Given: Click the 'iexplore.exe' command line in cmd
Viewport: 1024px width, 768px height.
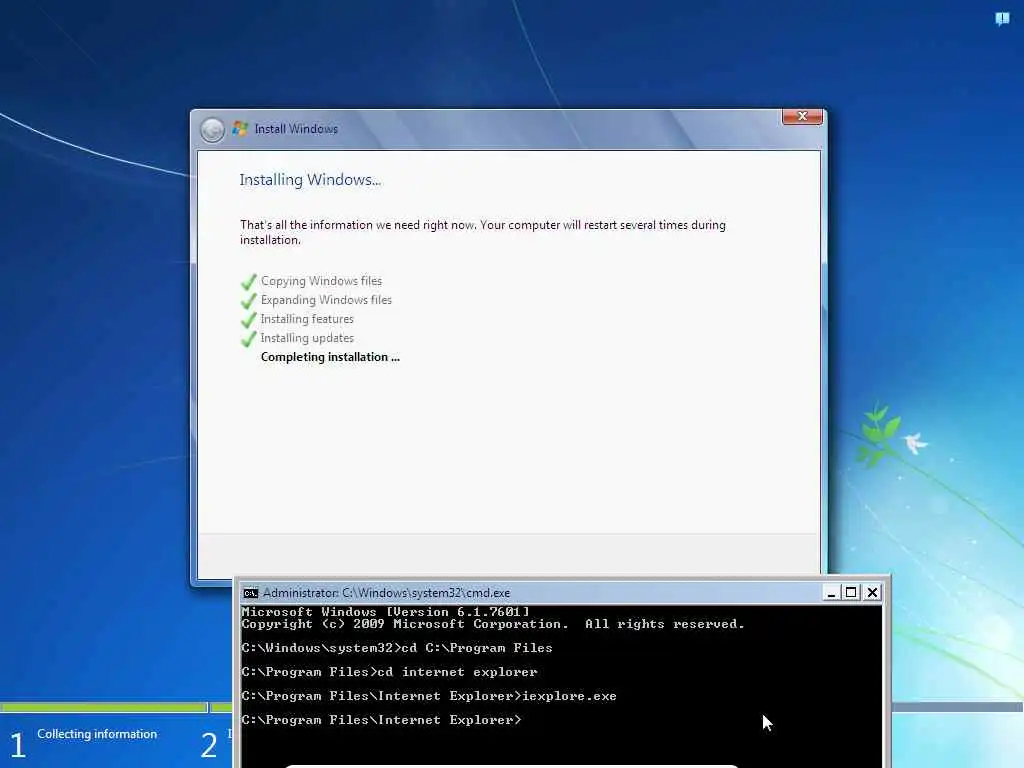Looking at the screenshot, I should tap(428, 696).
